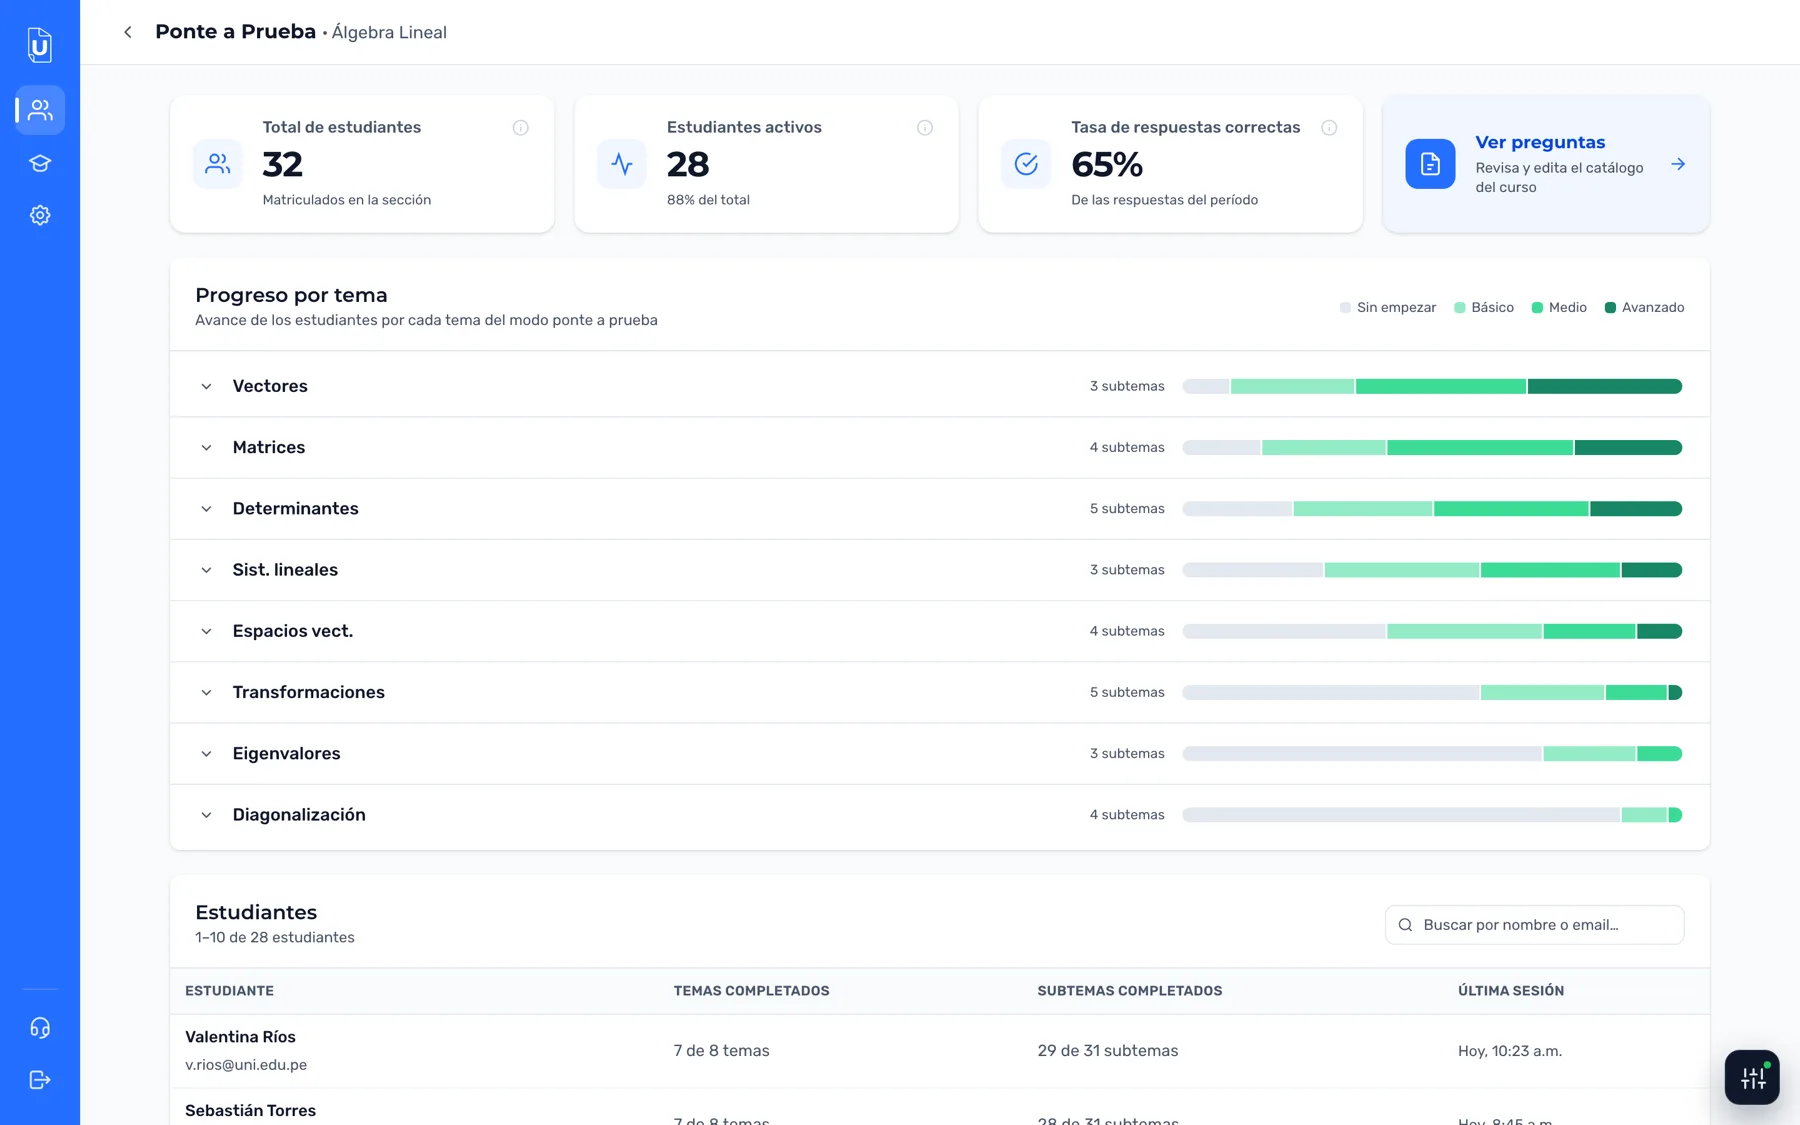Show info for Tasa de respuestas correctas

pyautogui.click(x=1329, y=128)
